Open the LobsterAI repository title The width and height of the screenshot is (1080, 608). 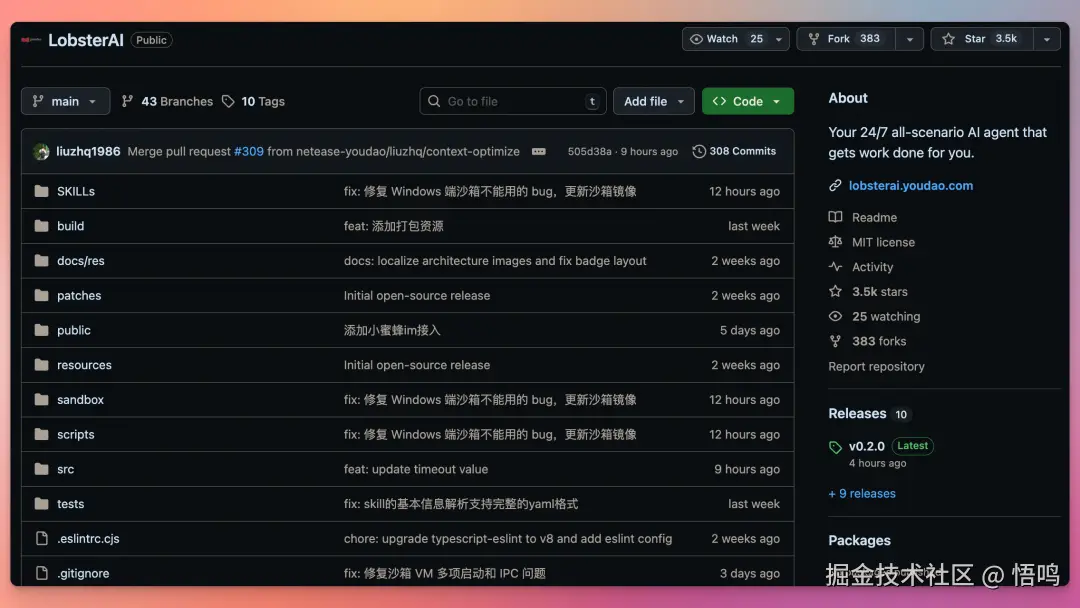85,40
